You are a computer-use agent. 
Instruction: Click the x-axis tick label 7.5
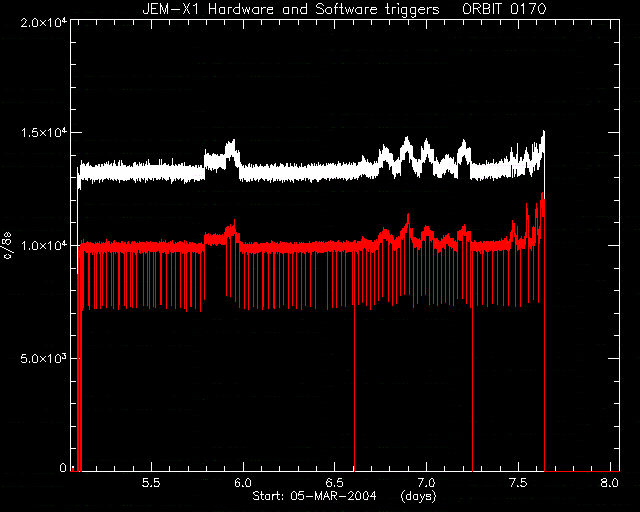518,483
